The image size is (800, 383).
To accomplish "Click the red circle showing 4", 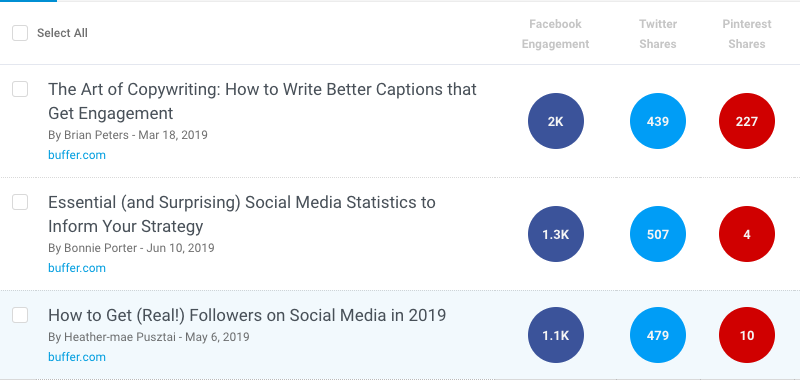I will pyautogui.click(x=747, y=234).
